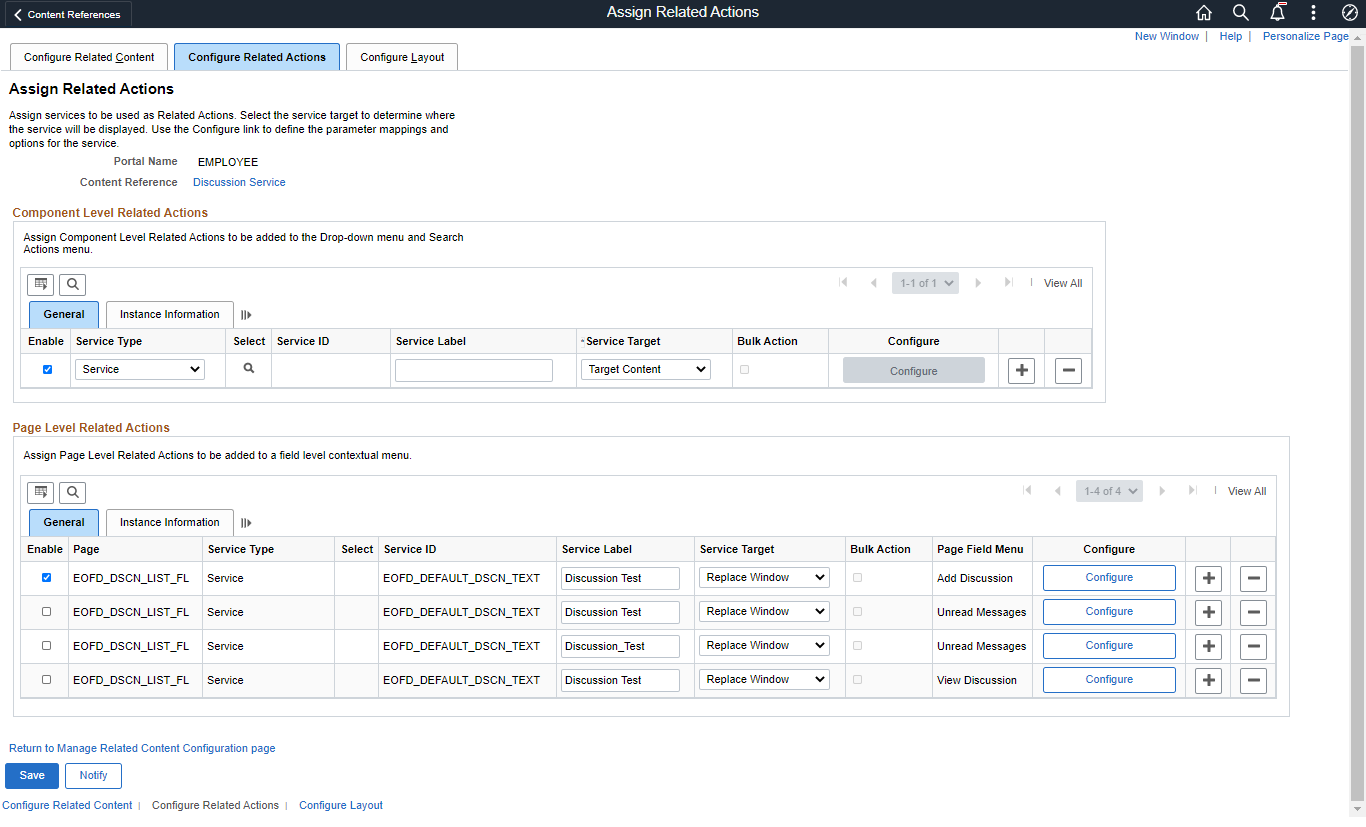
Task: Click the page vertical scrollbar
Action: [x=1357, y=423]
